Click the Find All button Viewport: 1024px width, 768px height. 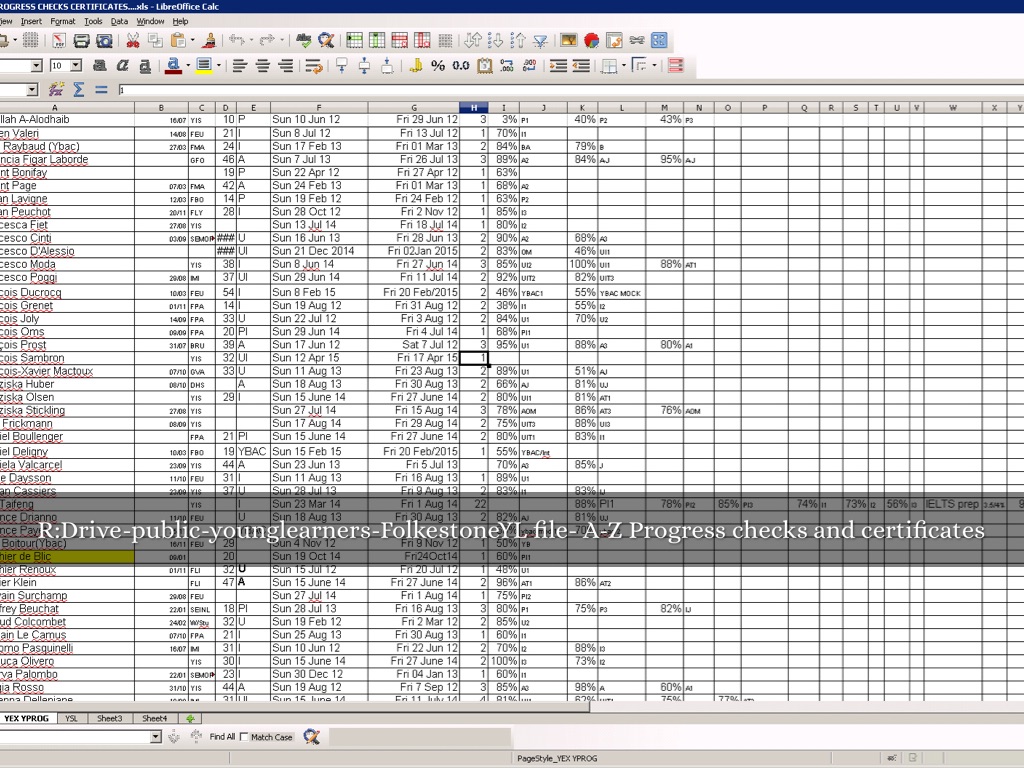pyautogui.click(x=222, y=737)
